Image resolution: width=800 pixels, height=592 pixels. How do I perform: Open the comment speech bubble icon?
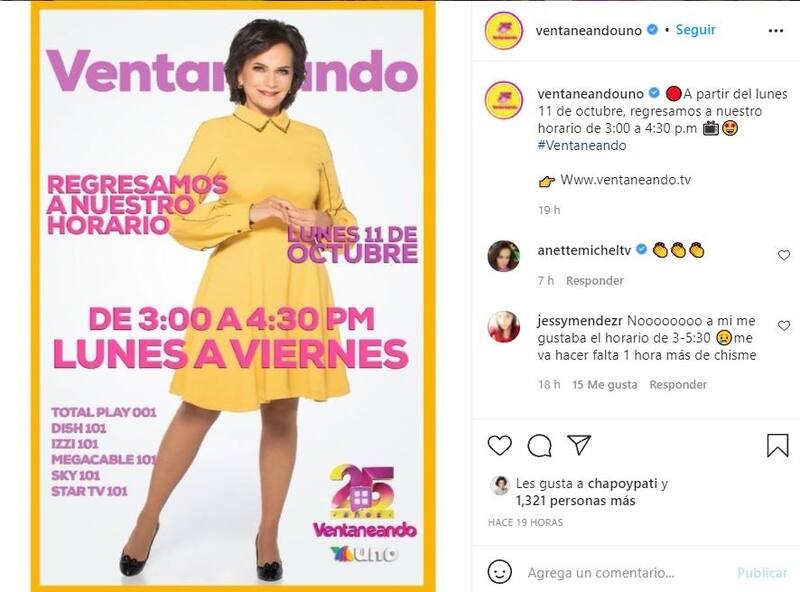[539, 446]
